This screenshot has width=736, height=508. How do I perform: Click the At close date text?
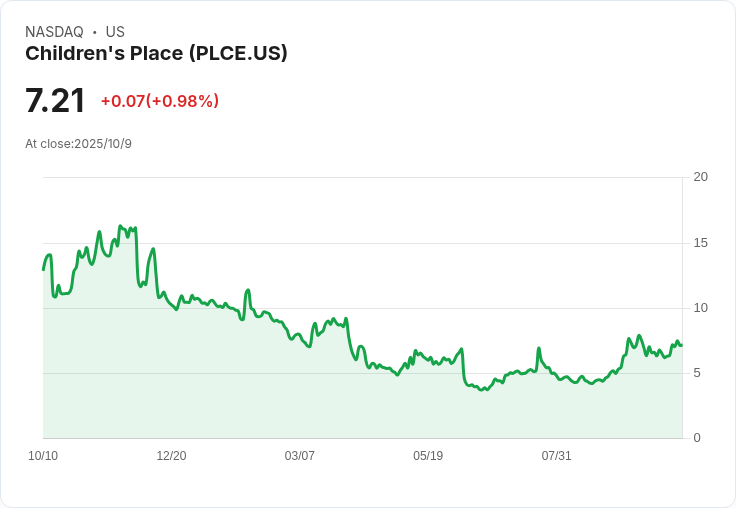(78, 144)
